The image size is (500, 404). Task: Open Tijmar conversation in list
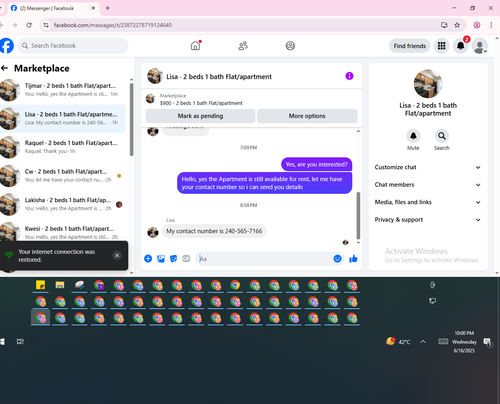[63, 90]
